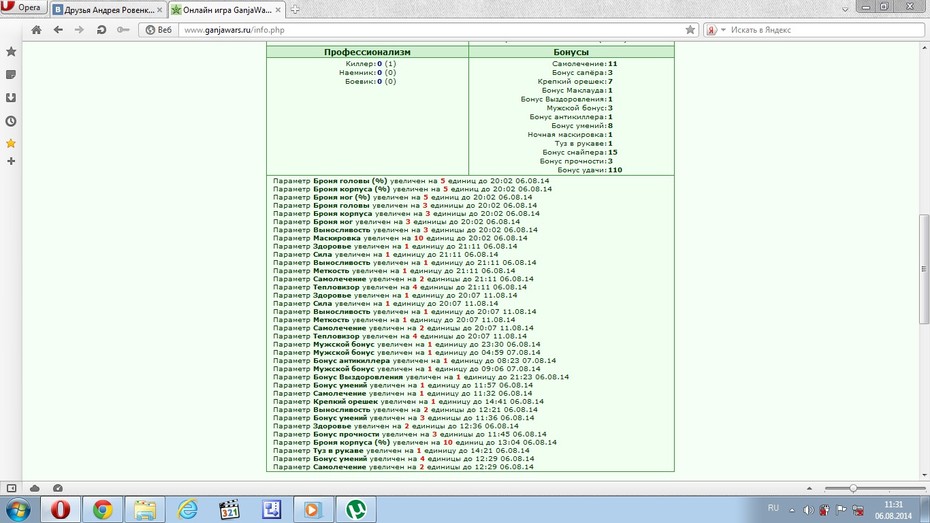Click the Наемник: 0 (0) row
930x523 pixels.
pyautogui.click(x=368, y=72)
